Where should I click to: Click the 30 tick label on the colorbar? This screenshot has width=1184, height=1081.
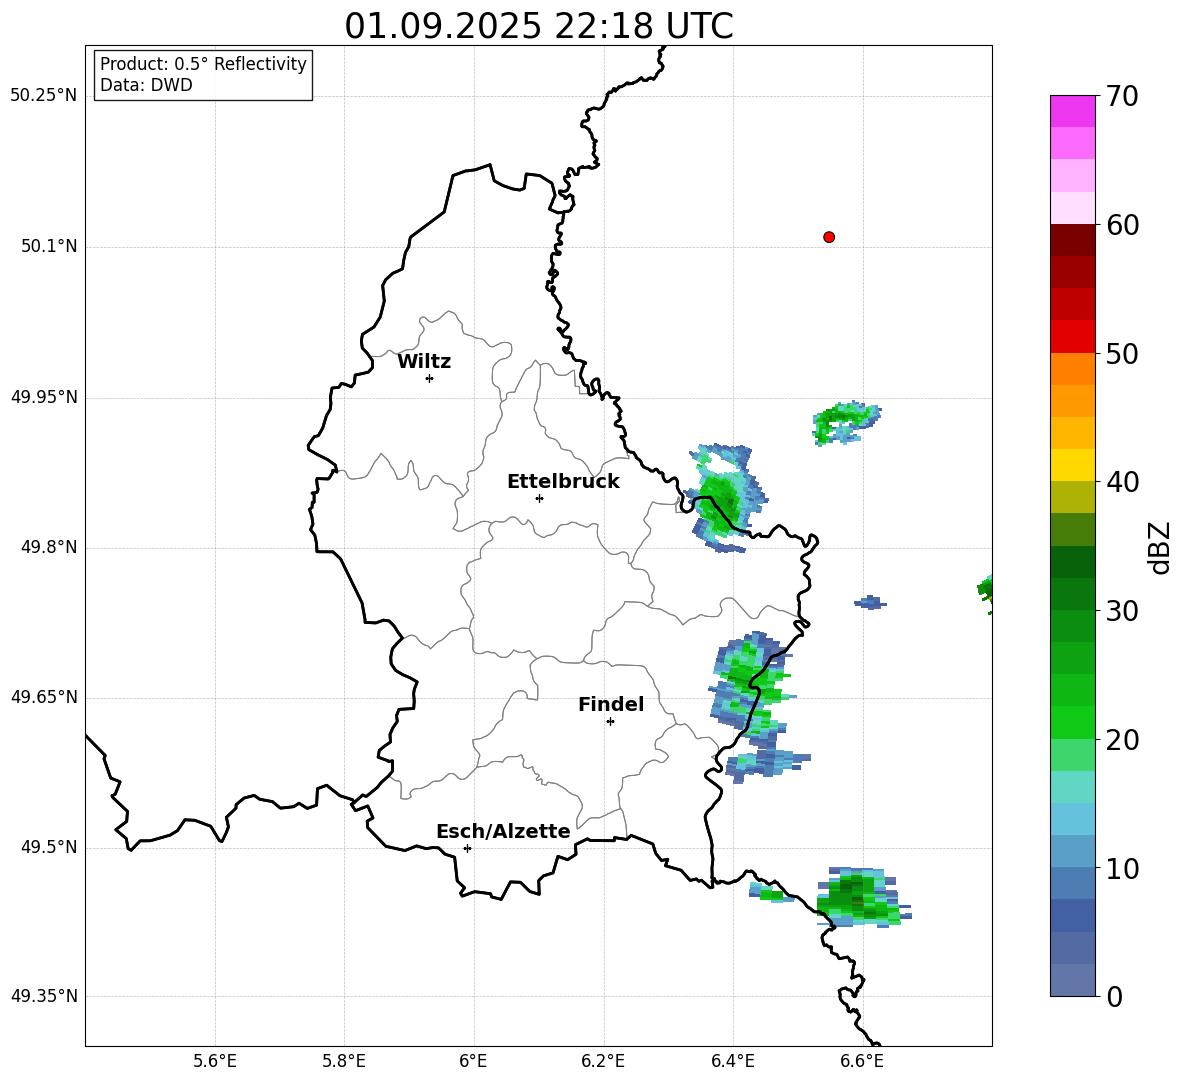pos(1122,611)
